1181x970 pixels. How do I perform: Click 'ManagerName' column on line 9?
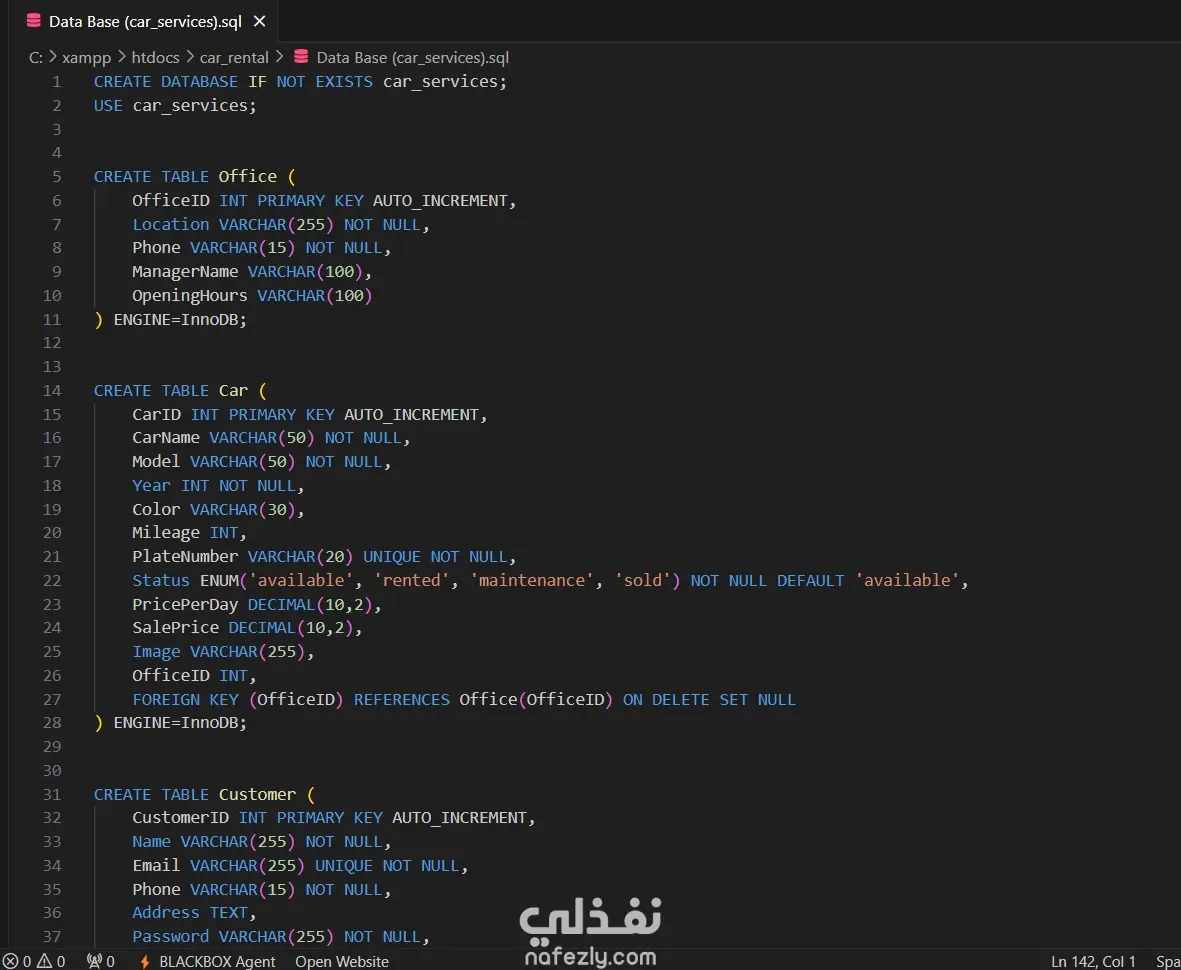(x=185, y=271)
